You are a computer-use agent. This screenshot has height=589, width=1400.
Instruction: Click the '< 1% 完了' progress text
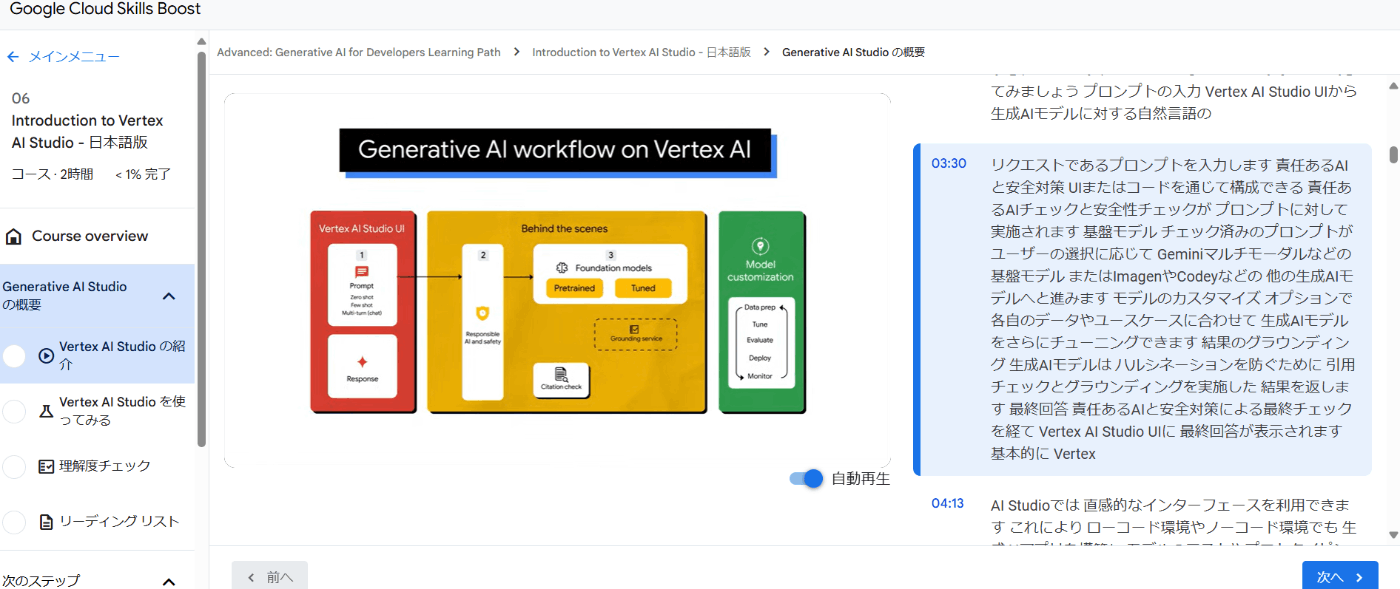[143, 174]
